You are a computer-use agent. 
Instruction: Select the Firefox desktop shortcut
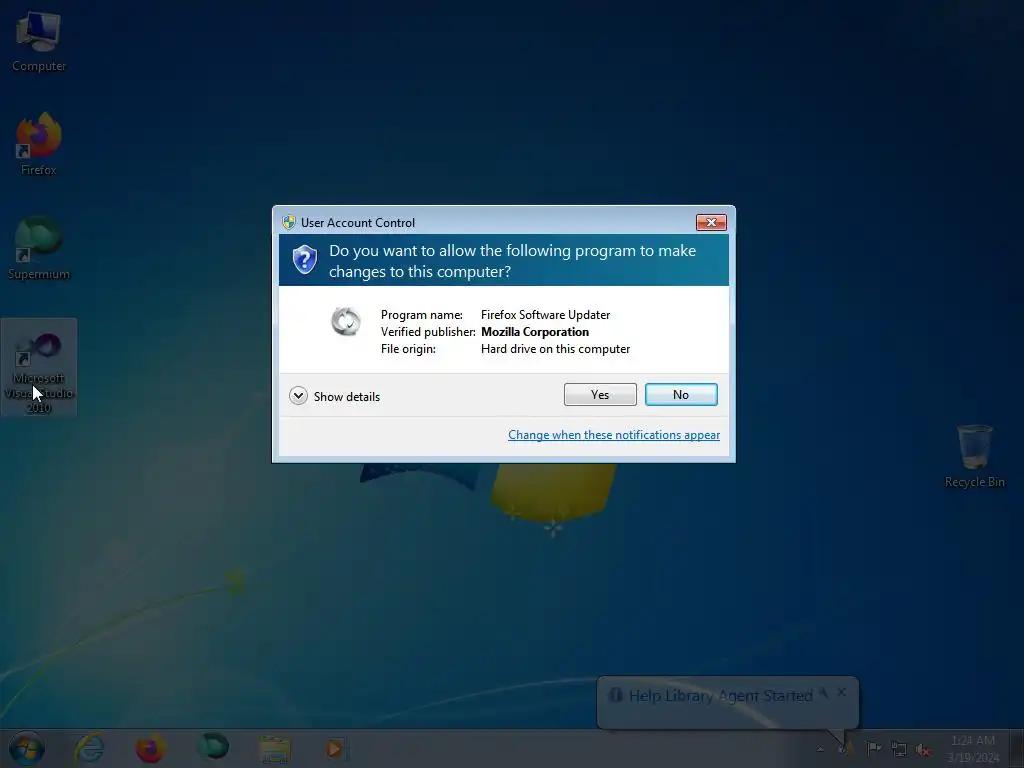39,144
